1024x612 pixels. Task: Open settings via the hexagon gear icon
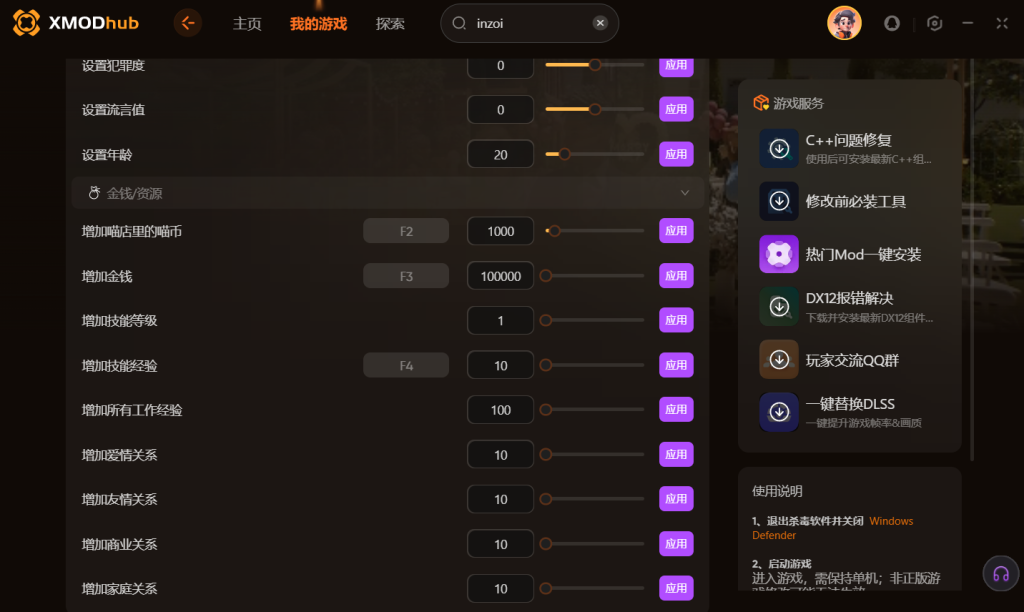(935, 24)
